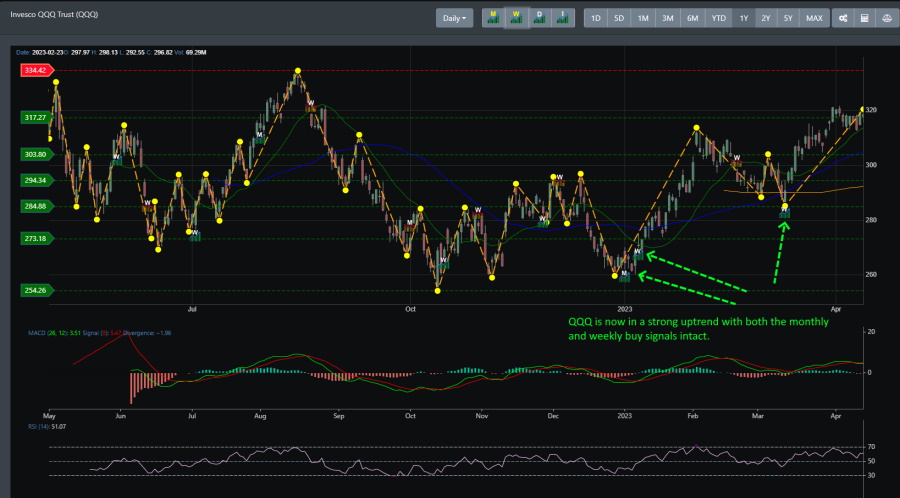900x498 pixels.
Task: Select the 2Y range button
Action: point(766,18)
